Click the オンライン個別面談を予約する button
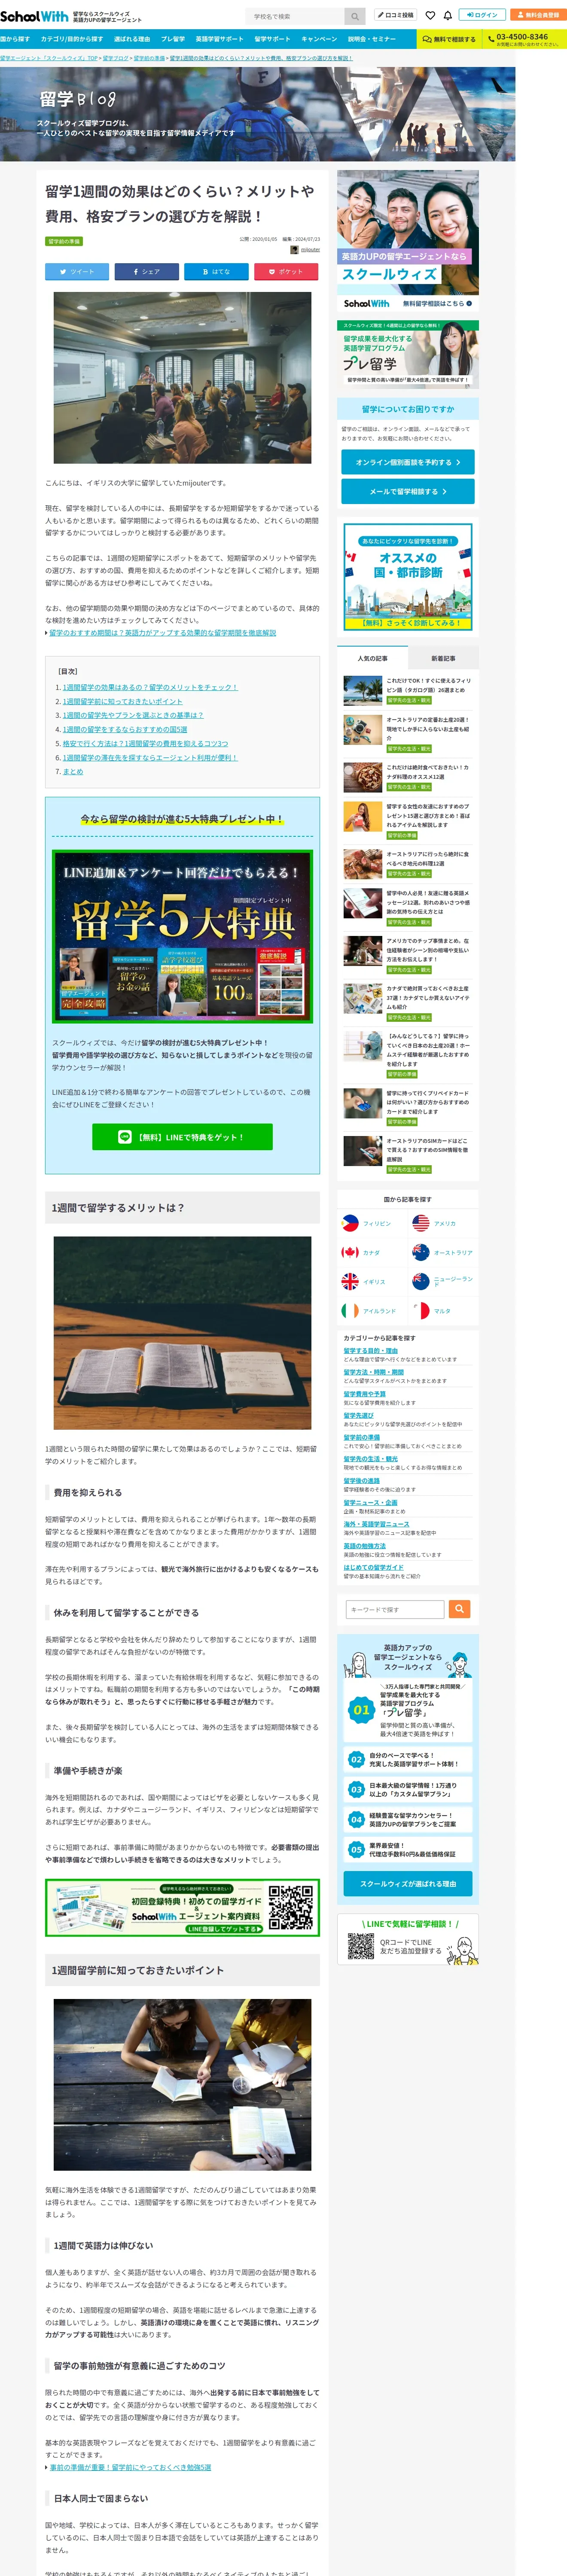 click(408, 462)
